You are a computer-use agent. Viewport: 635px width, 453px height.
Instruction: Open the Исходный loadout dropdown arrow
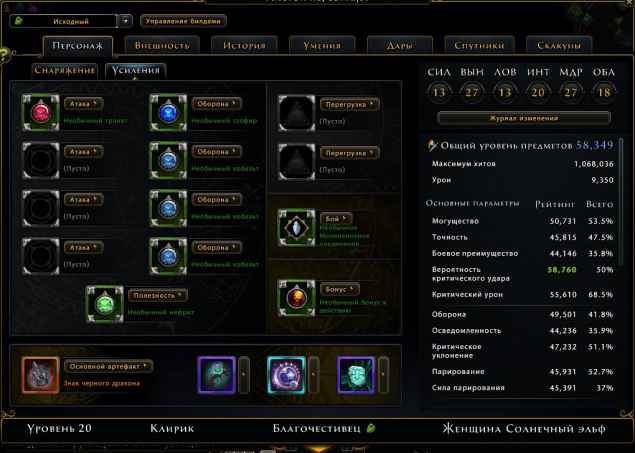coord(126,21)
